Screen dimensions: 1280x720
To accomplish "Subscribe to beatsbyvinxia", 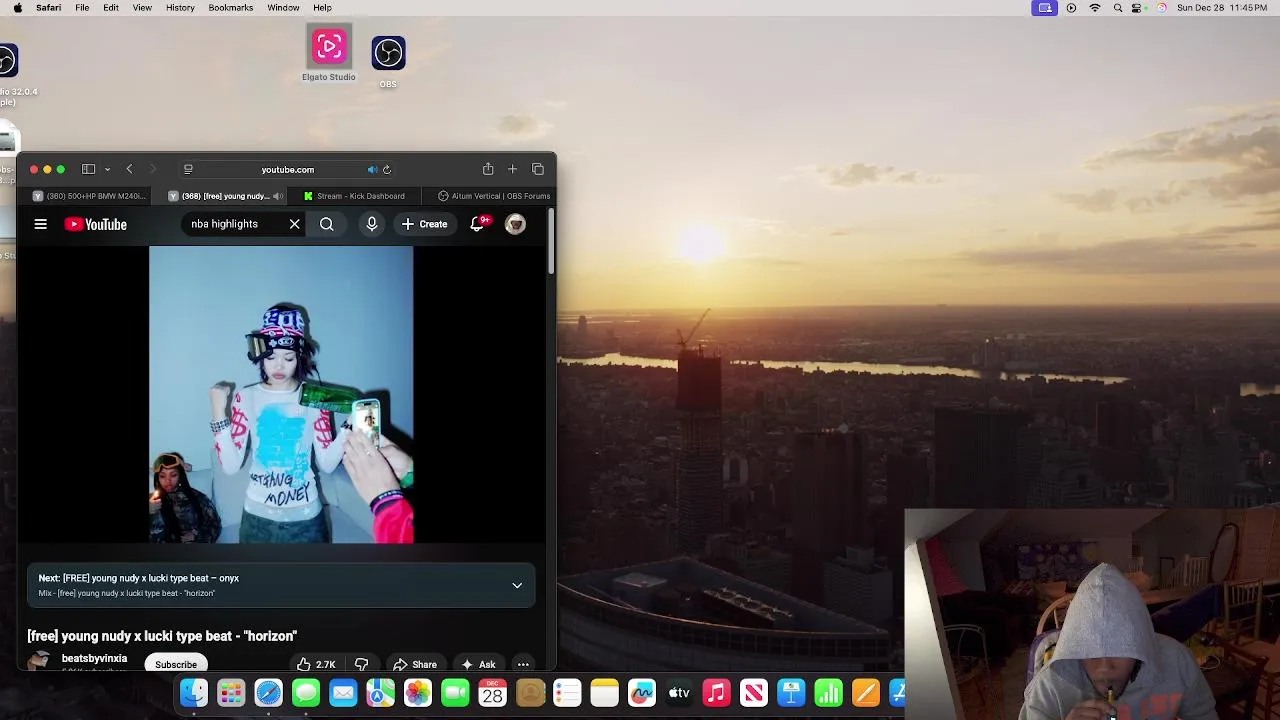I will [176, 664].
